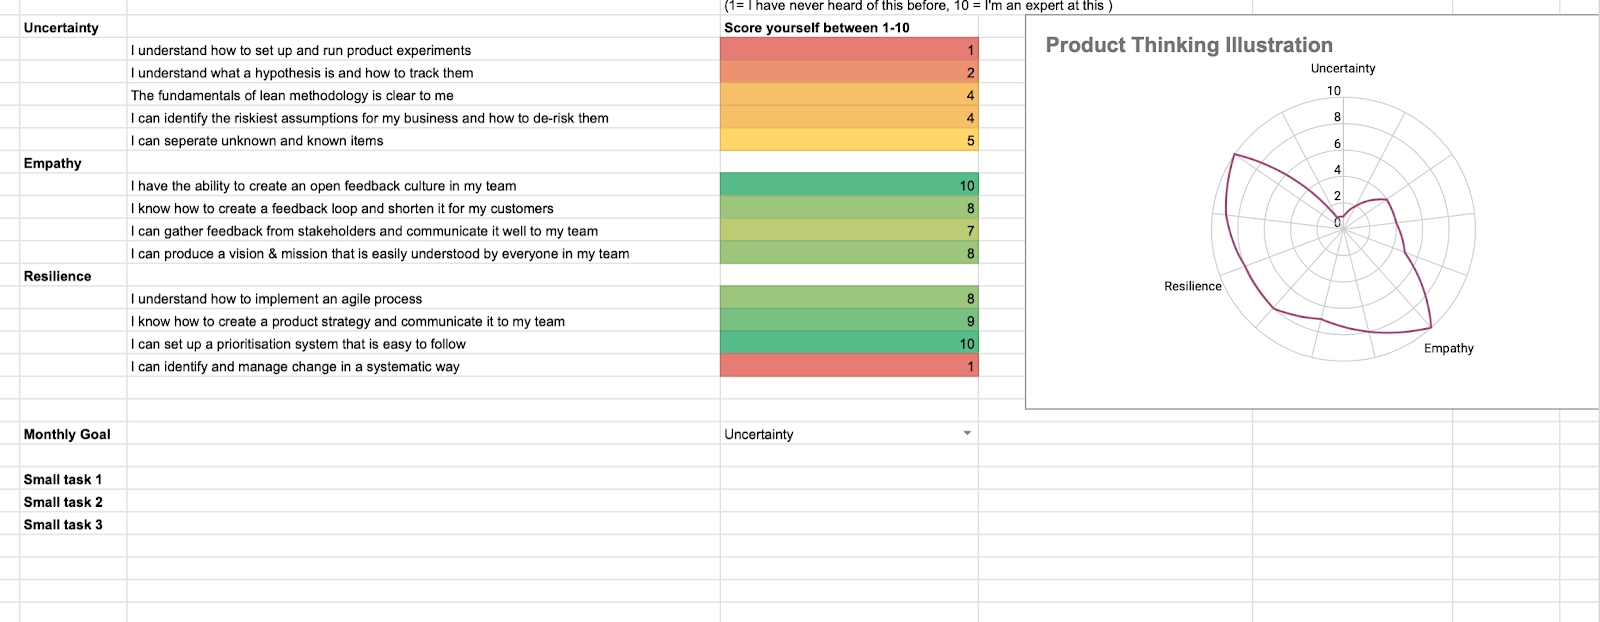
Task: Select the score cell for product experiments
Action: (x=849, y=50)
